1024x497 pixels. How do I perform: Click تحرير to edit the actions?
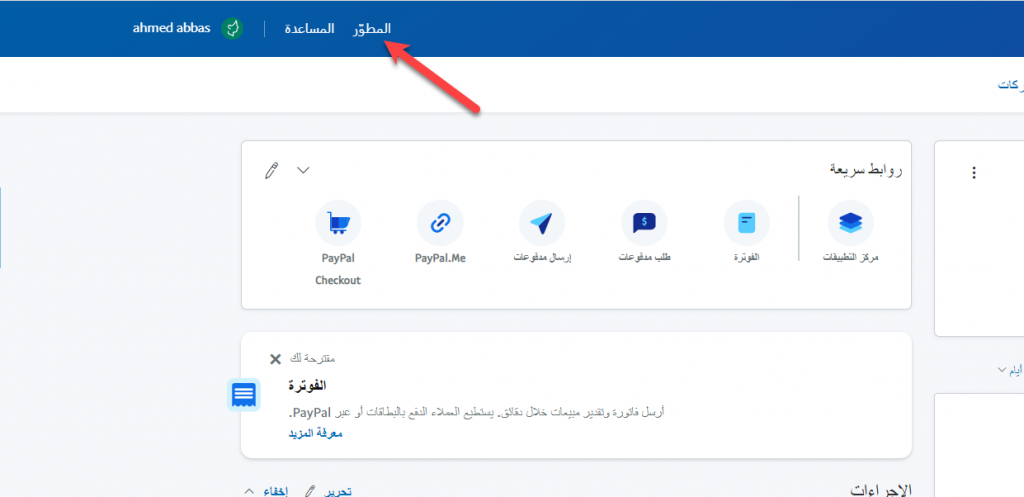click(x=335, y=491)
